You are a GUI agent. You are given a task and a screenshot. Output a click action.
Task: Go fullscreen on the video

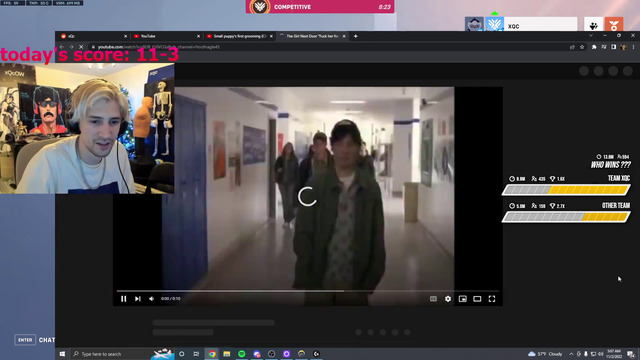492,299
